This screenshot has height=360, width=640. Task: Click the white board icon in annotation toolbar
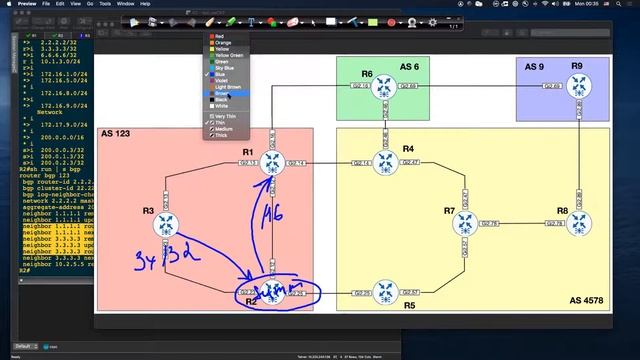[x=331, y=22]
